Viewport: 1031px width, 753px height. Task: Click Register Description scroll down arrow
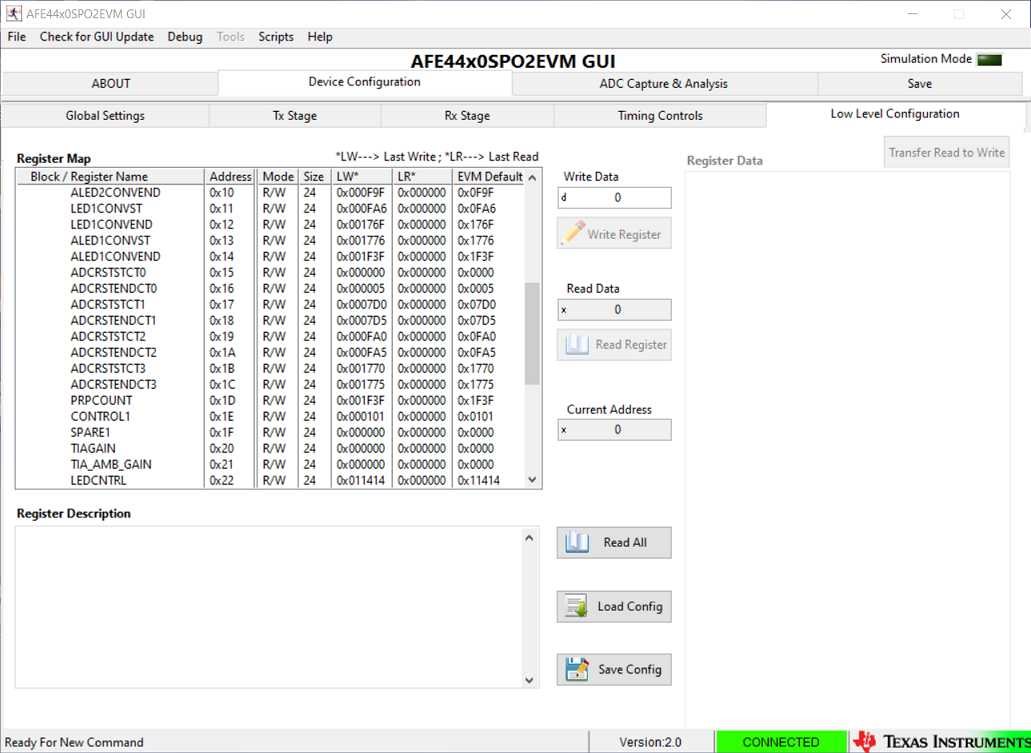(529, 680)
